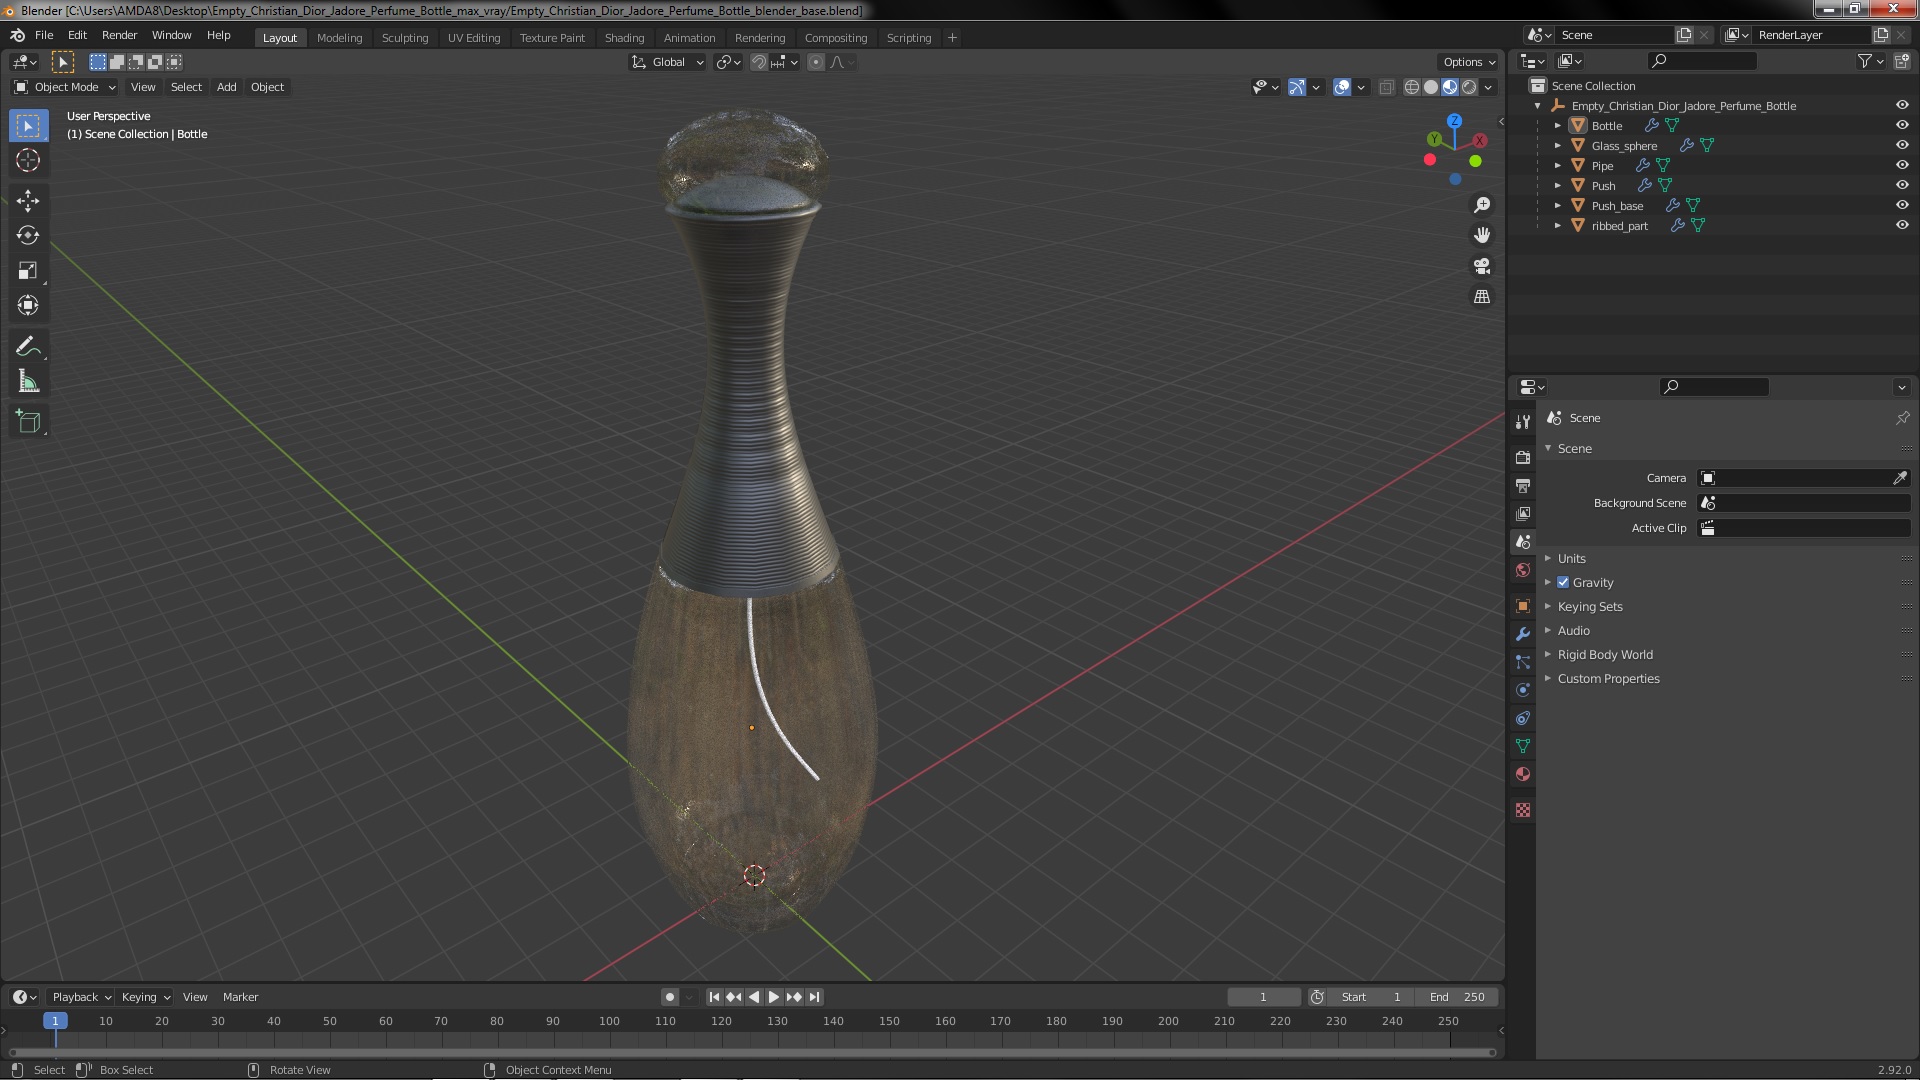
Task: Expand the Rigid Body World panel
Action: point(1604,654)
